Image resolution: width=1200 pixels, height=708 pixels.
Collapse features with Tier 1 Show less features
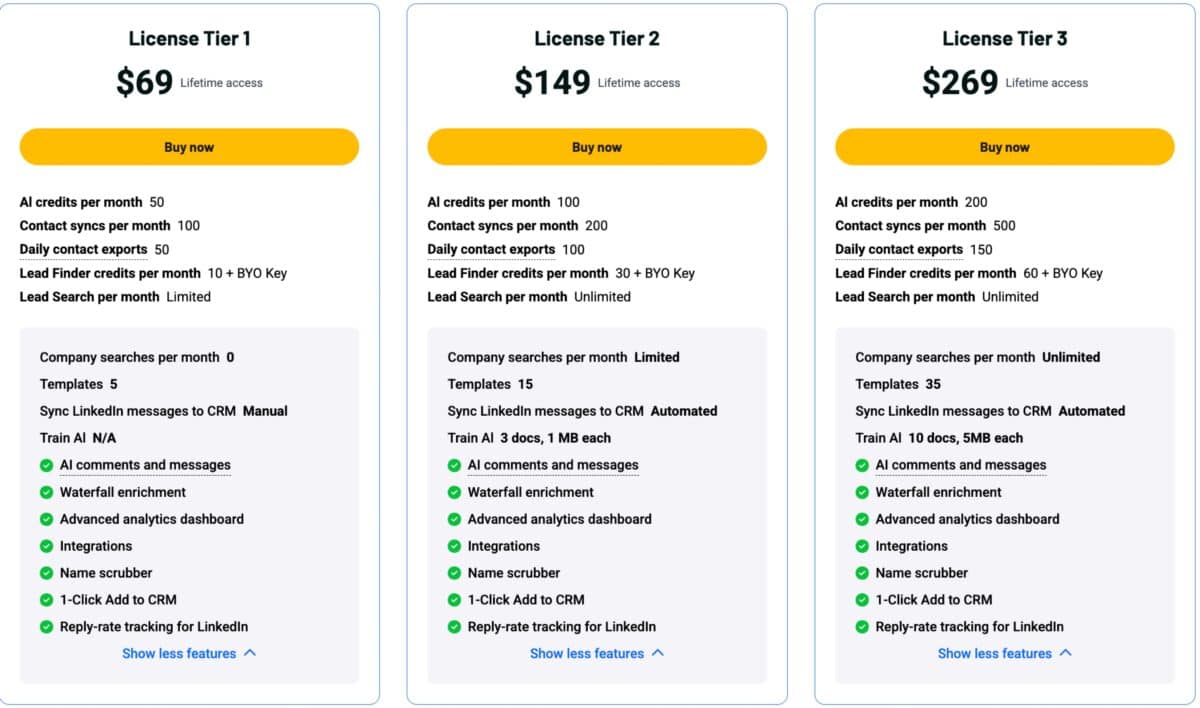click(189, 653)
